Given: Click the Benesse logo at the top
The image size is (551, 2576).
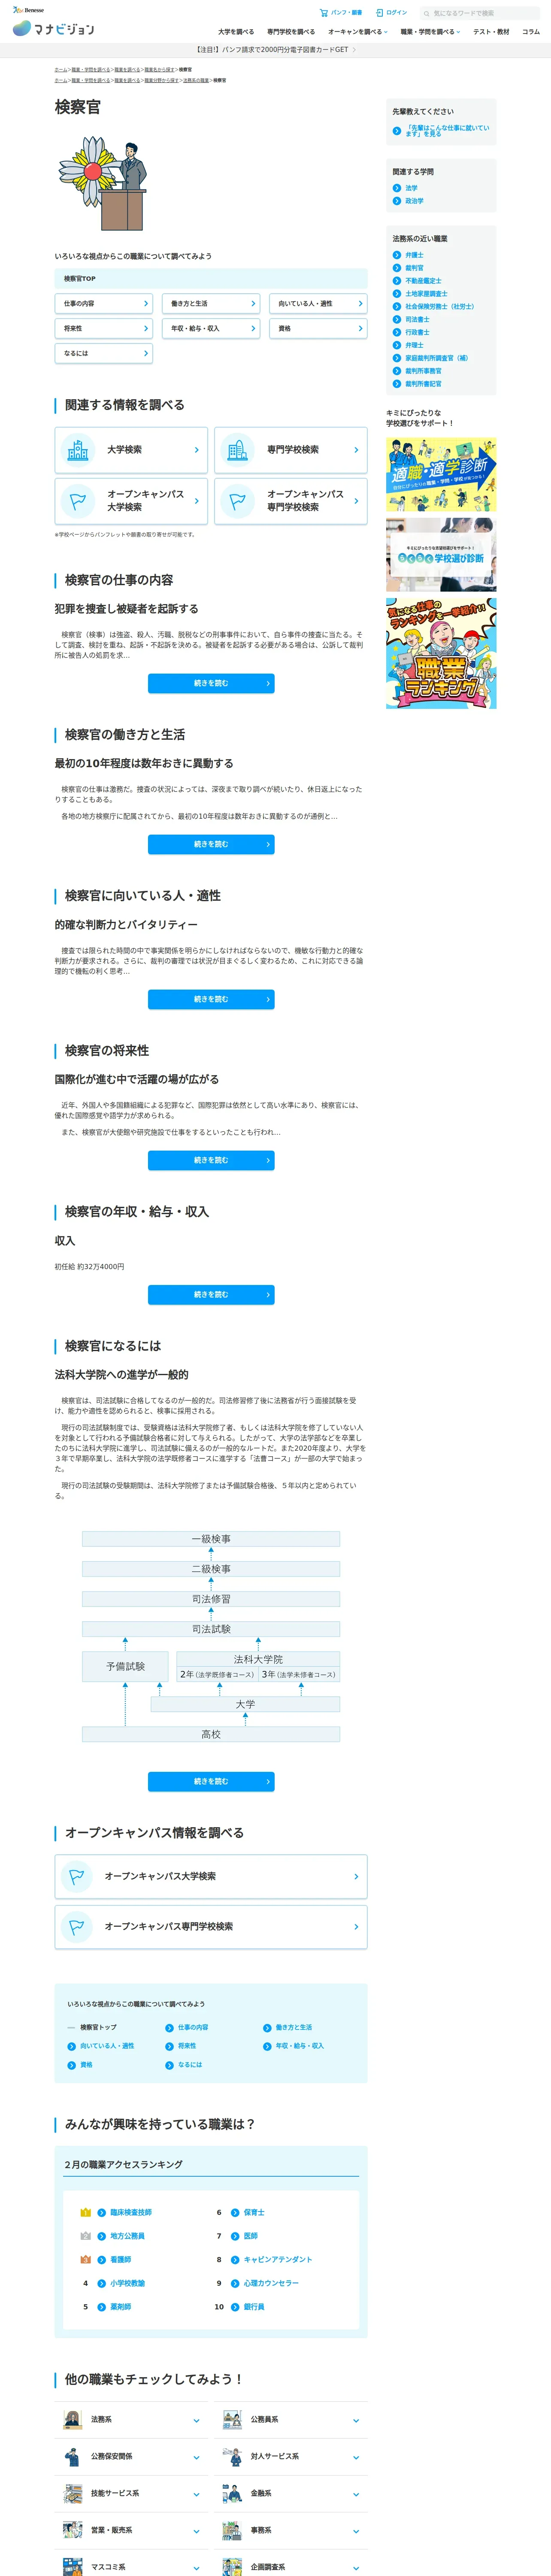Looking at the screenshot, I should click(28, 9).
